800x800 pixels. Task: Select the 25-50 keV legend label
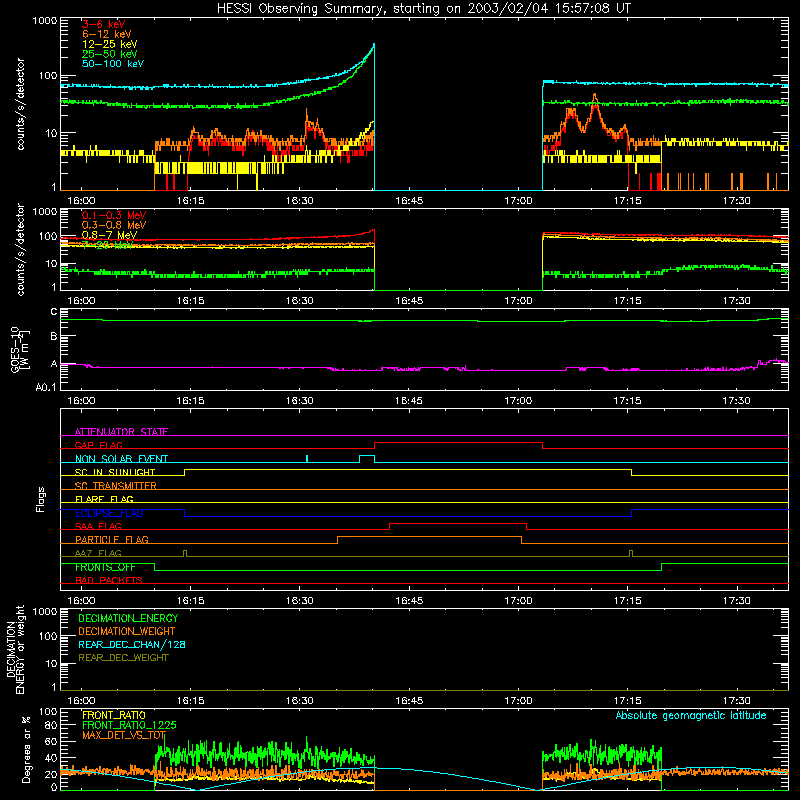(109, 54)
